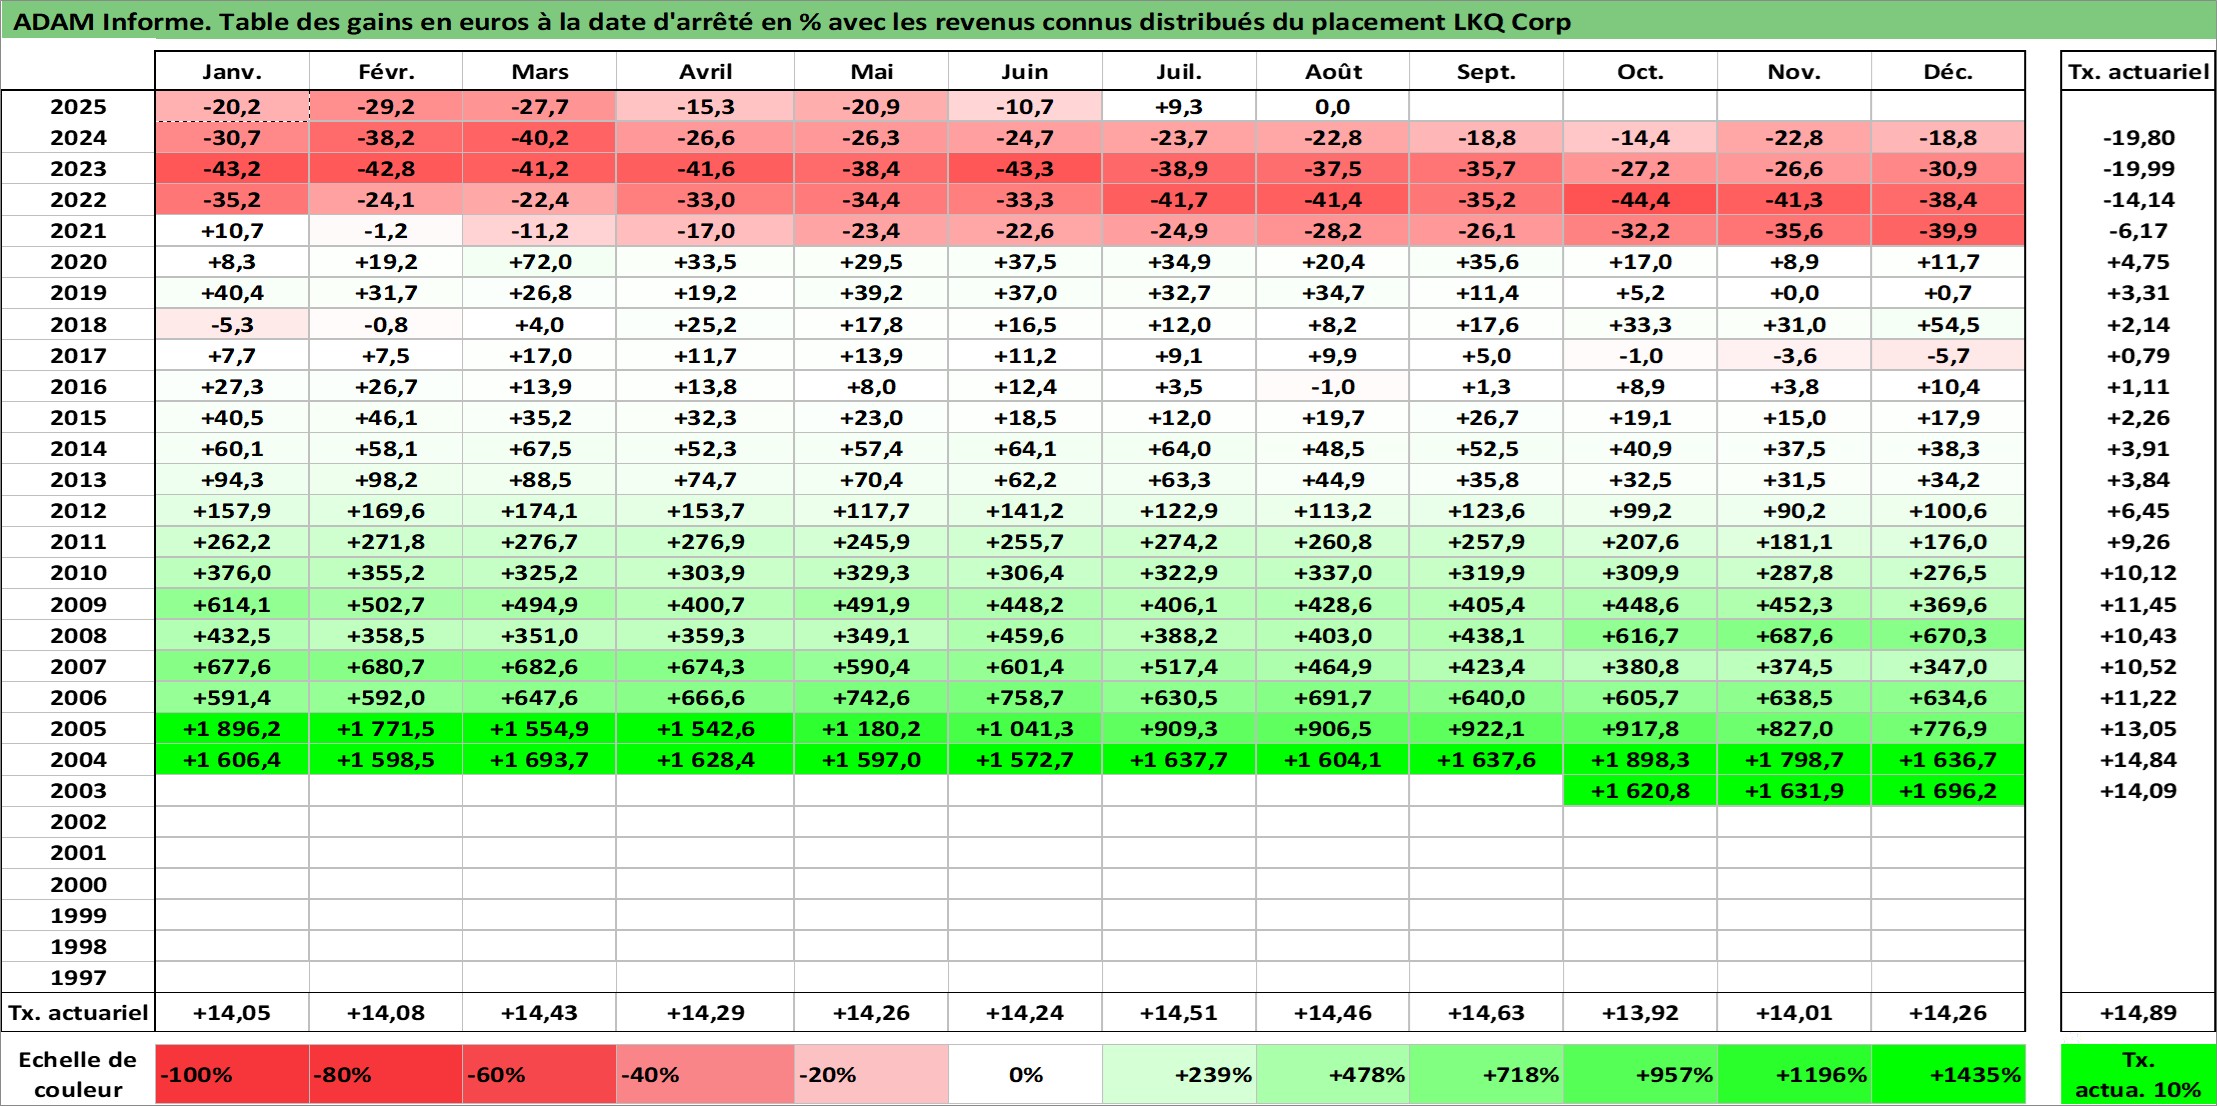Click cell +64,1 in June 2014
The width and height of the screenshot is (2217, 1106).
point(1025,449)
